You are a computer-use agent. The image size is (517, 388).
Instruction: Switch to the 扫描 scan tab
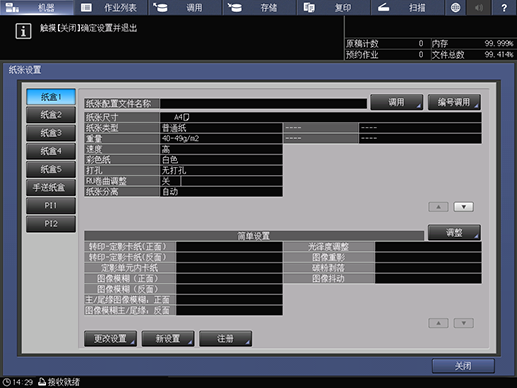click(x=408, y=7)
